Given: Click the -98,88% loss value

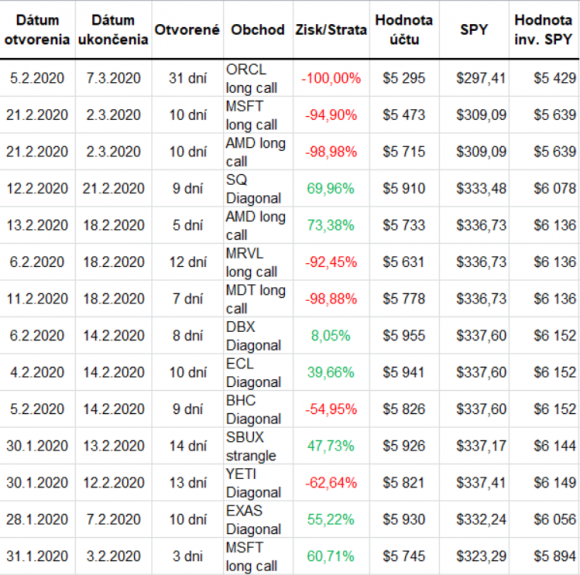Looking at the screenshot, I should [331, 299].
